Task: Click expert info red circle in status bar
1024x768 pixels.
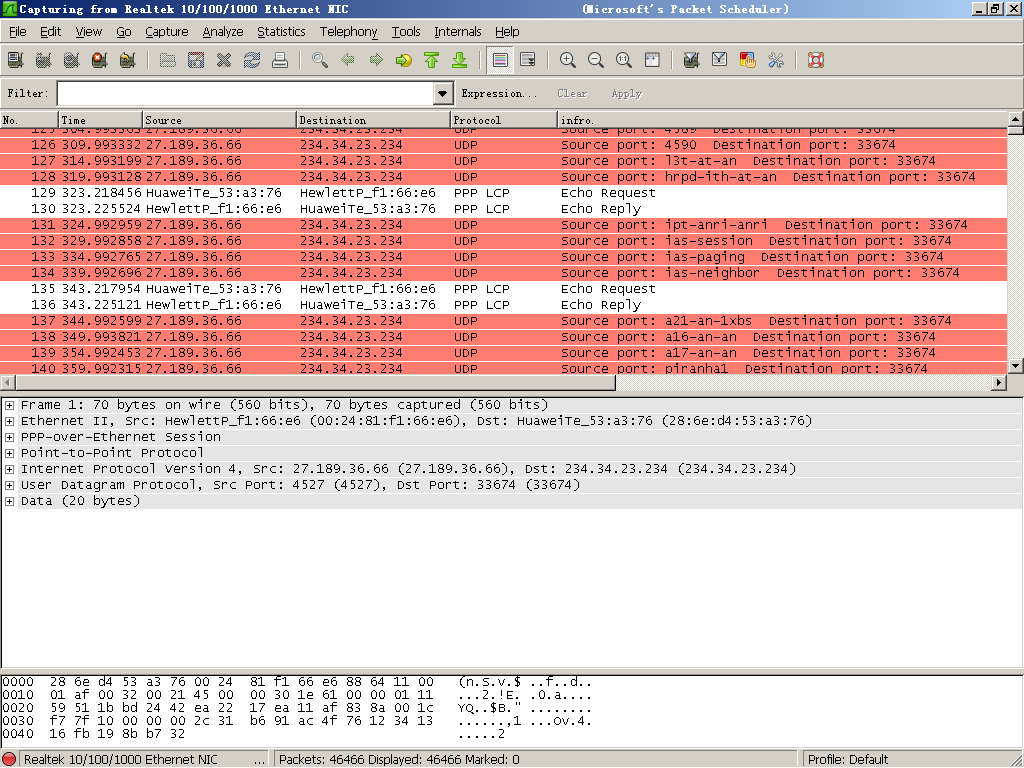Action: [10, 760]
